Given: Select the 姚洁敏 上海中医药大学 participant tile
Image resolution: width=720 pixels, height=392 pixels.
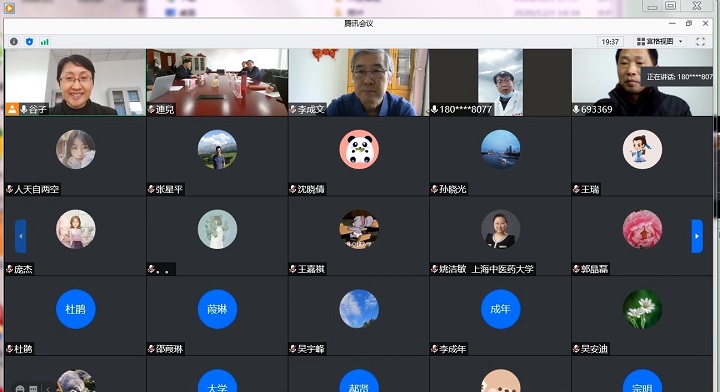Looking at the screenshot, I should 501,236.
